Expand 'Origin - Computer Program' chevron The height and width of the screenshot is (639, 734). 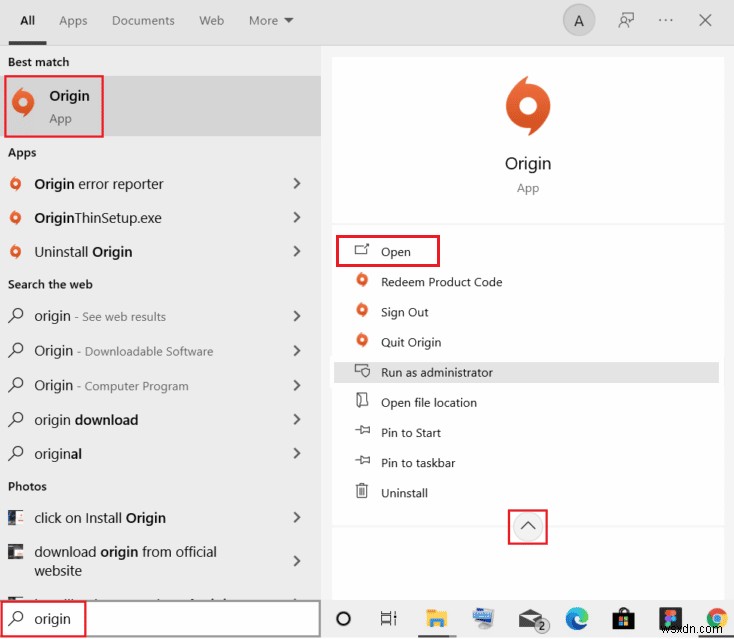[297, 385]
